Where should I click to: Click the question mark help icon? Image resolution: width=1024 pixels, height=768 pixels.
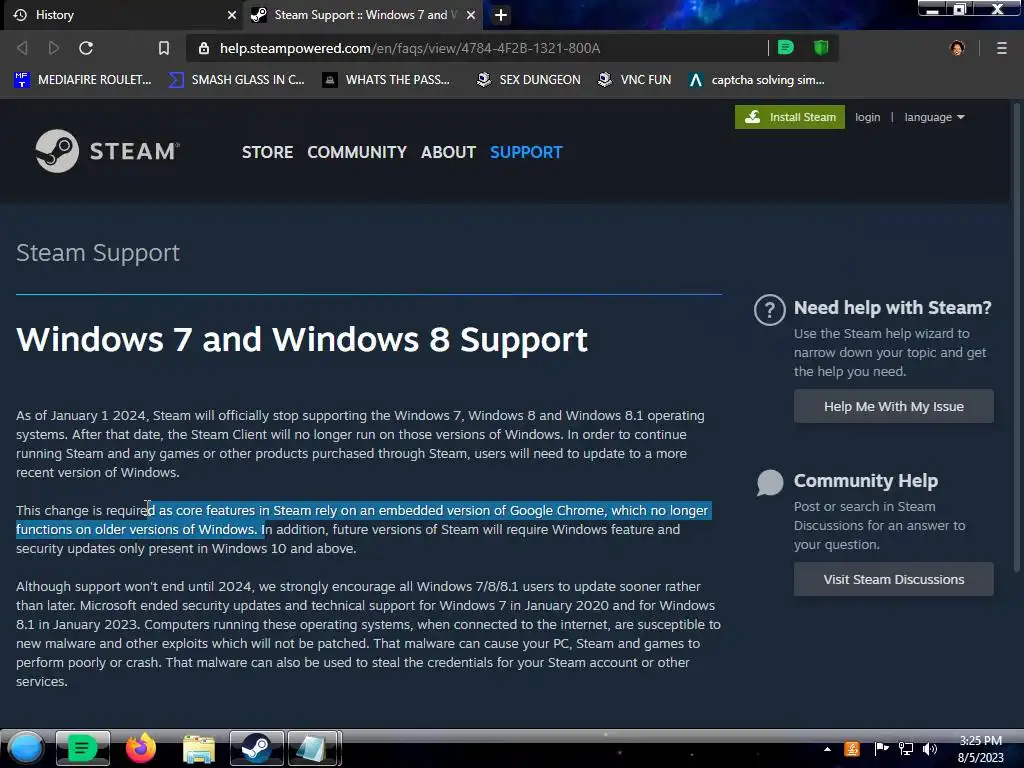click(x=769, y=310)
